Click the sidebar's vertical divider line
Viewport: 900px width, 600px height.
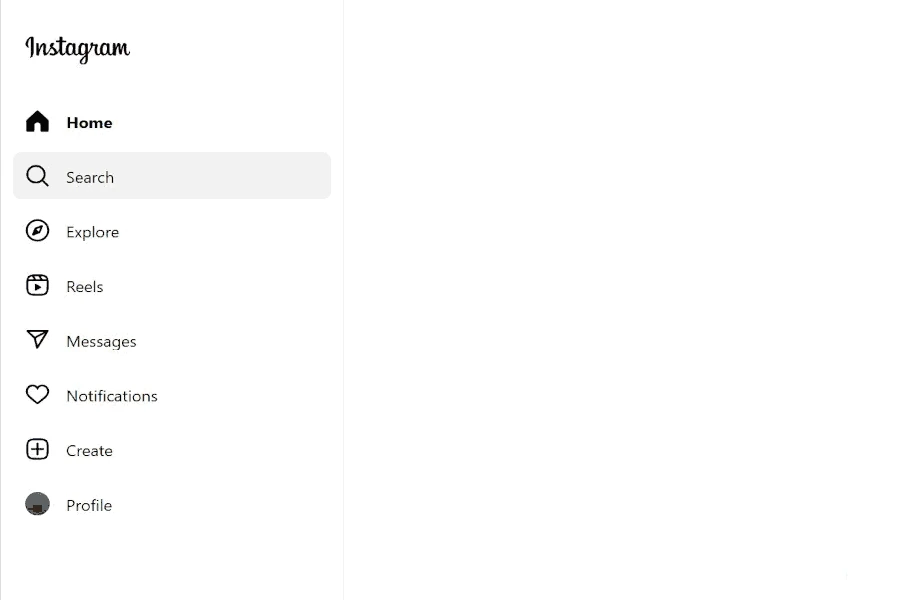[x=343, y=300]
